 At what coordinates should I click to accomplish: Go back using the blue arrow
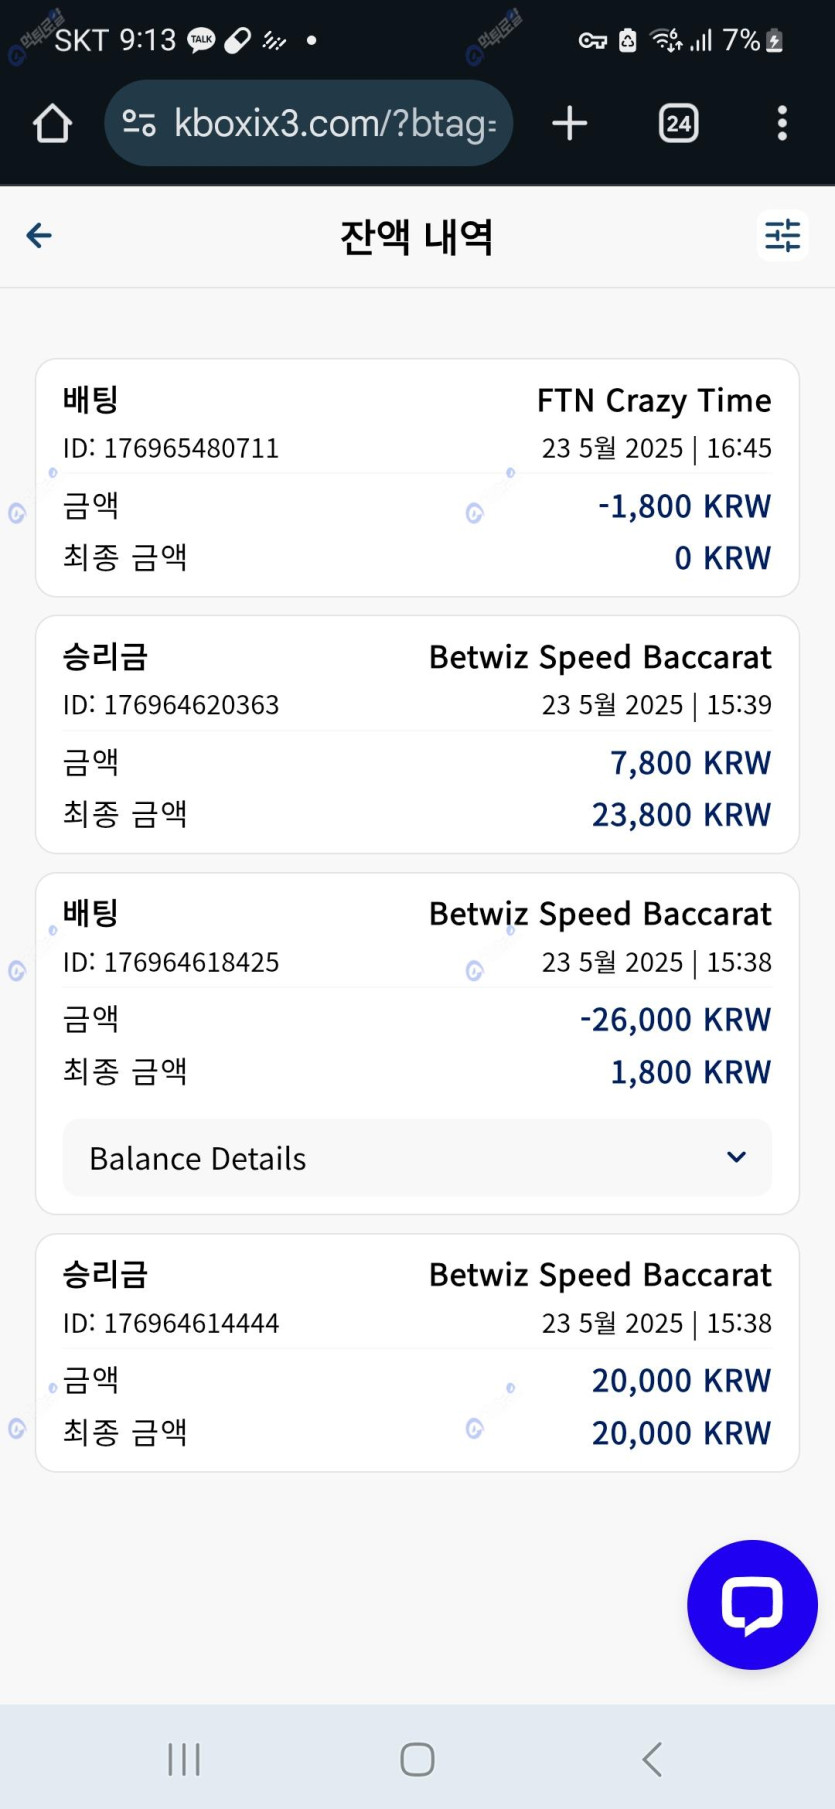point(39,236)
